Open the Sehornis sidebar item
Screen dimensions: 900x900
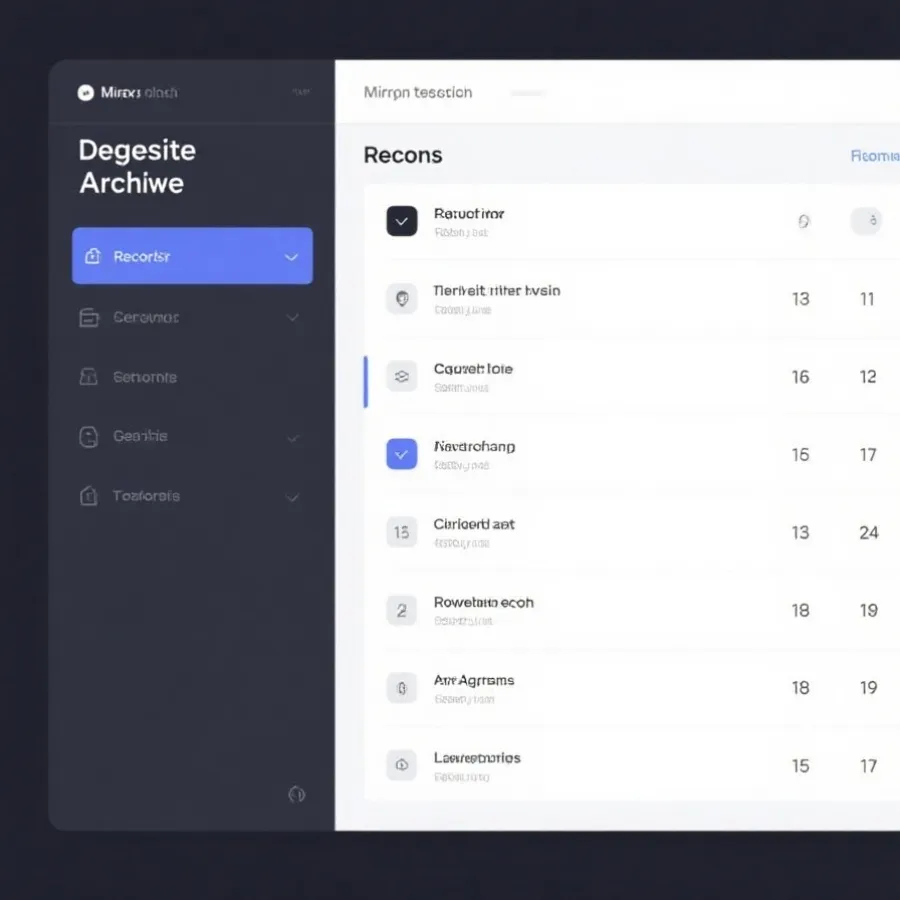coord(145,377)
